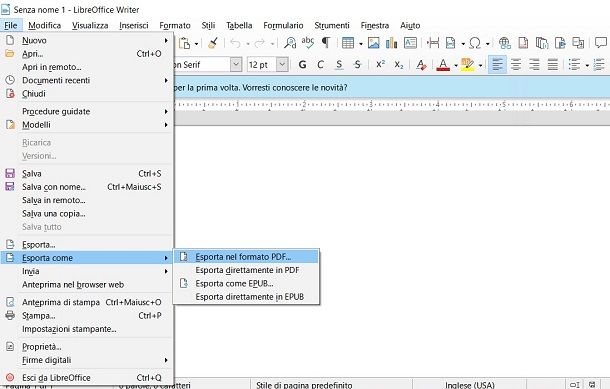Image resolution: width=610 pixels, height=389 pixels.
Task: Click the Insert Image icon
Action: [373, 43]
